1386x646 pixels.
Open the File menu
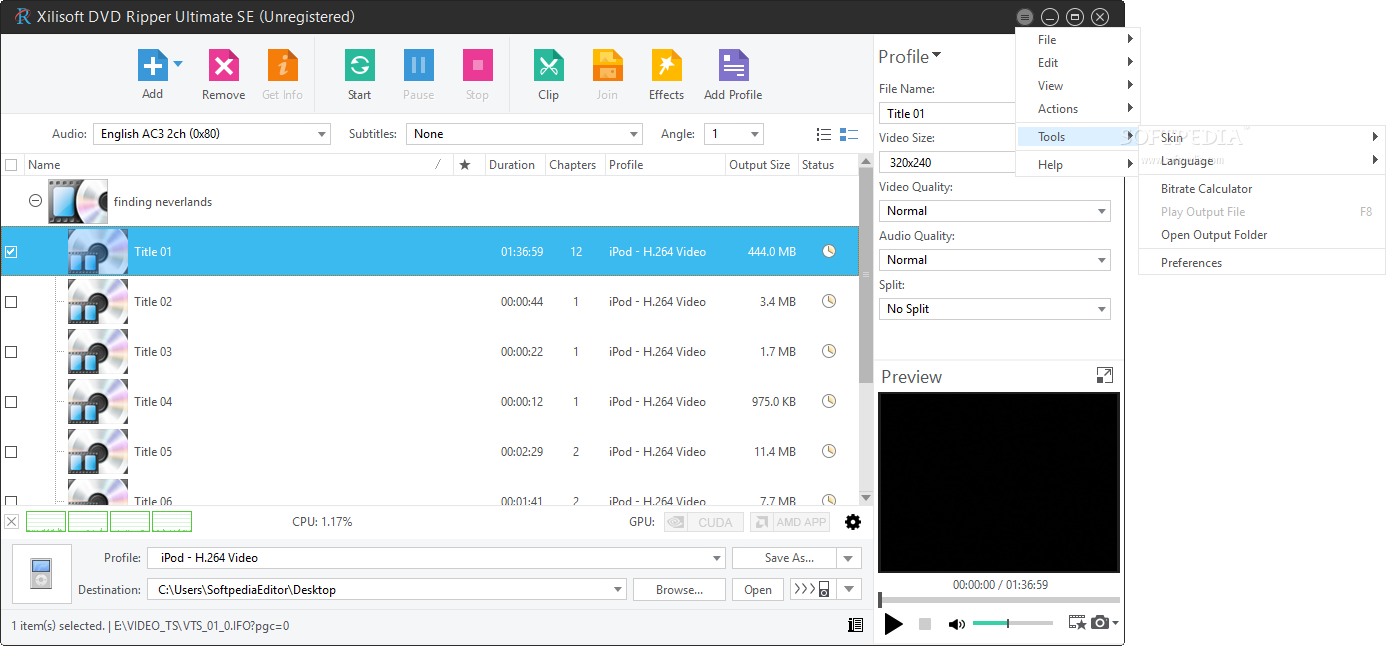pyautogui.click(x=1077, y=40)
